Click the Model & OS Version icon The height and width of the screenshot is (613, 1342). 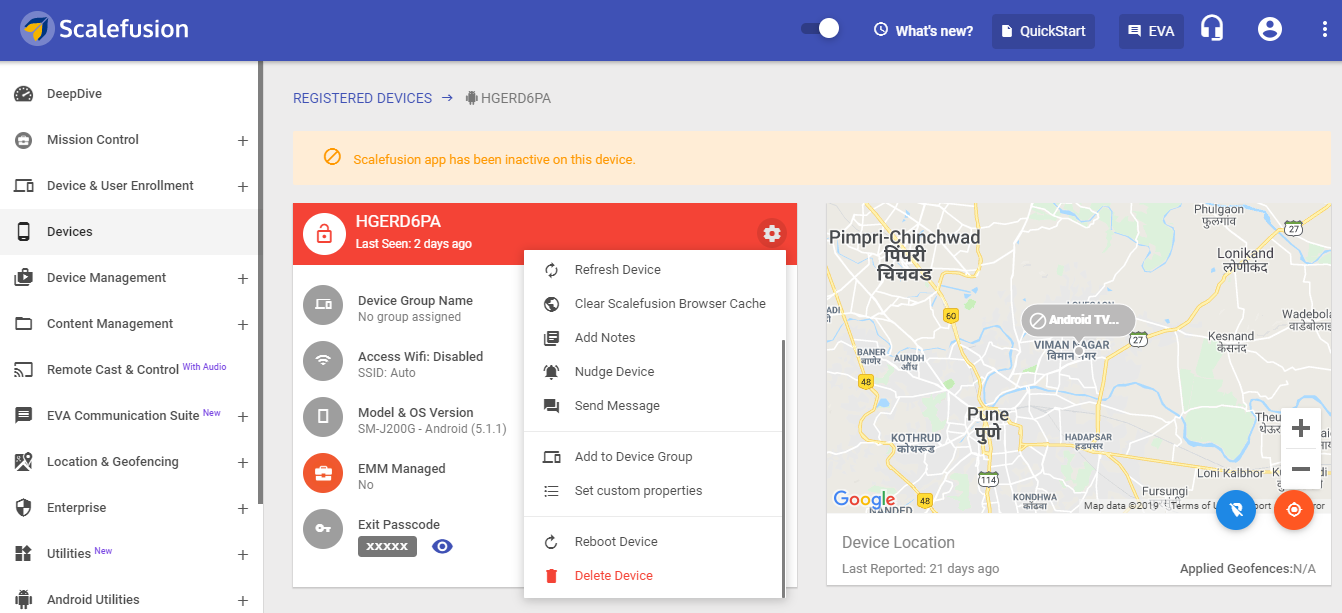[323, 417]
